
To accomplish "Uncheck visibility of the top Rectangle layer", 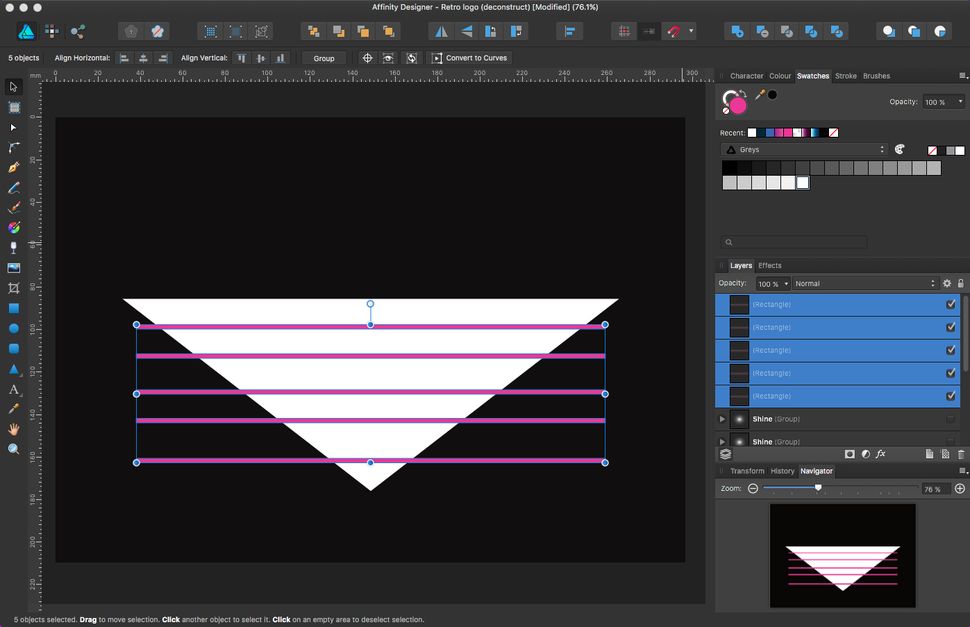I will coord(949,304).
